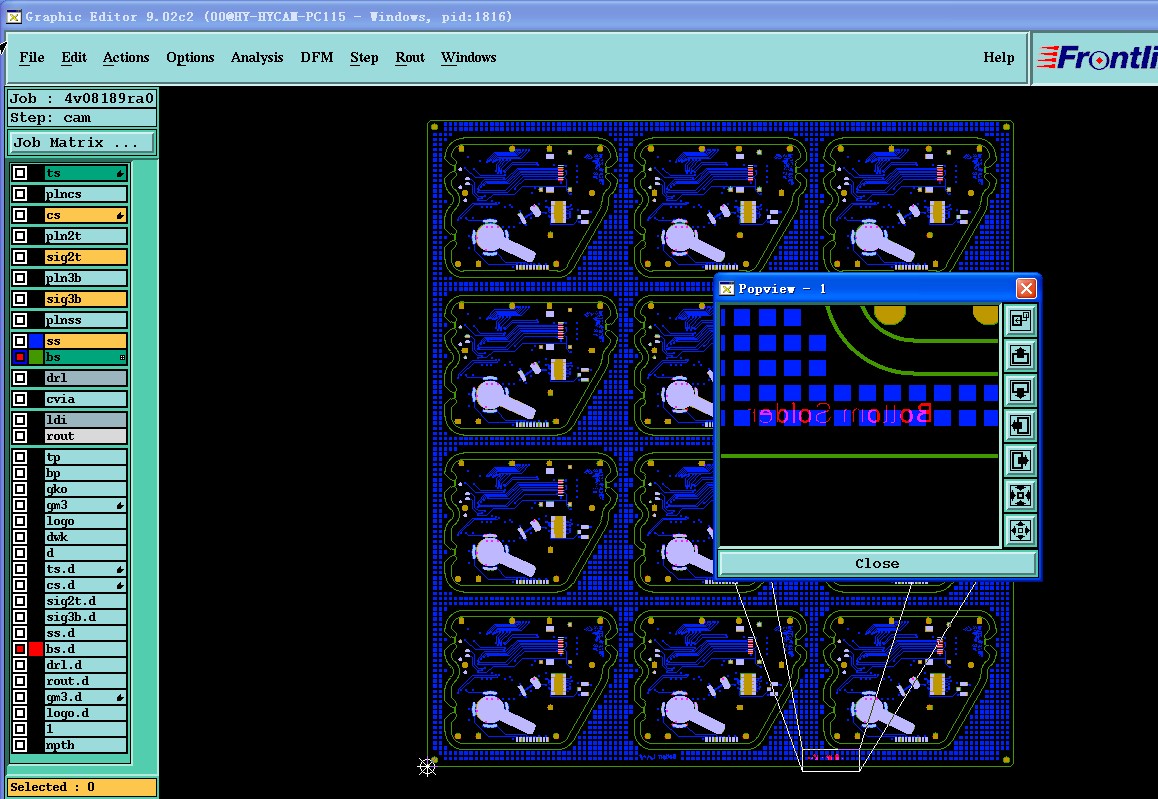1158x799 pixels.
Task: Toggle display of the rout layer
Action: pos(20,436)
